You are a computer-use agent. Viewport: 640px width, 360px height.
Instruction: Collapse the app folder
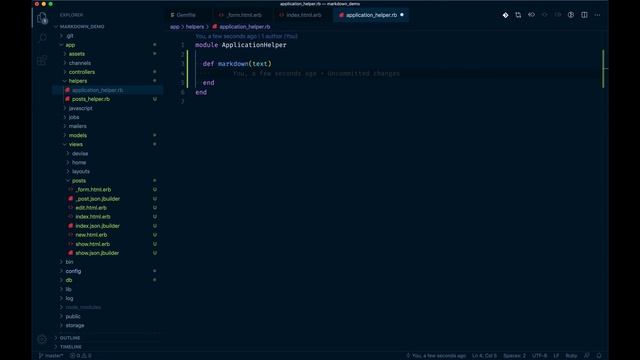[x=70, y=45]
